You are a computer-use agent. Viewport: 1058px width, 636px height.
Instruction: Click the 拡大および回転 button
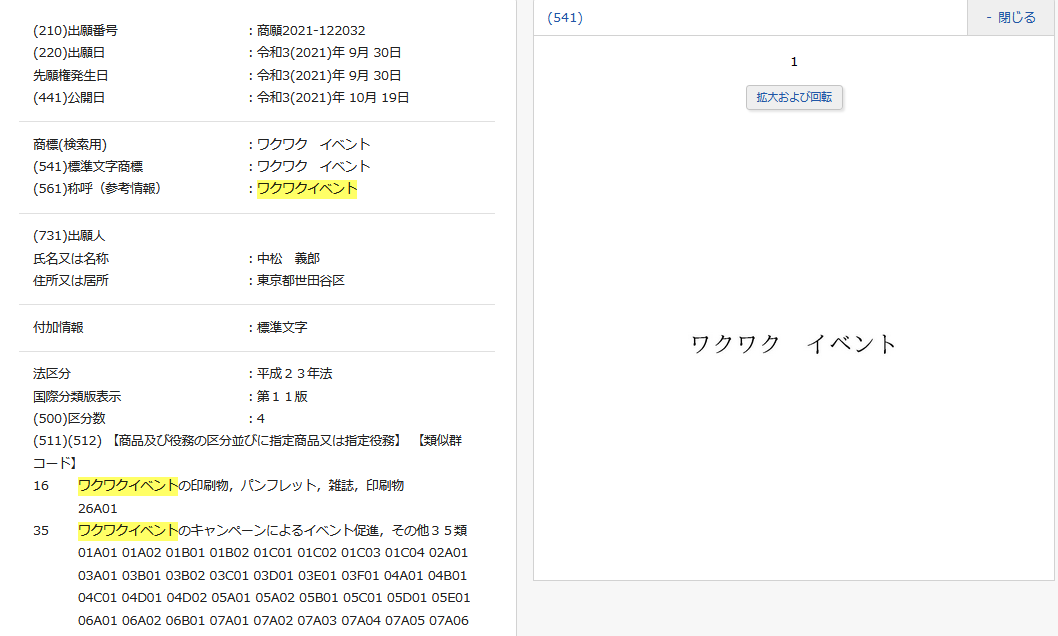(794, 97)
